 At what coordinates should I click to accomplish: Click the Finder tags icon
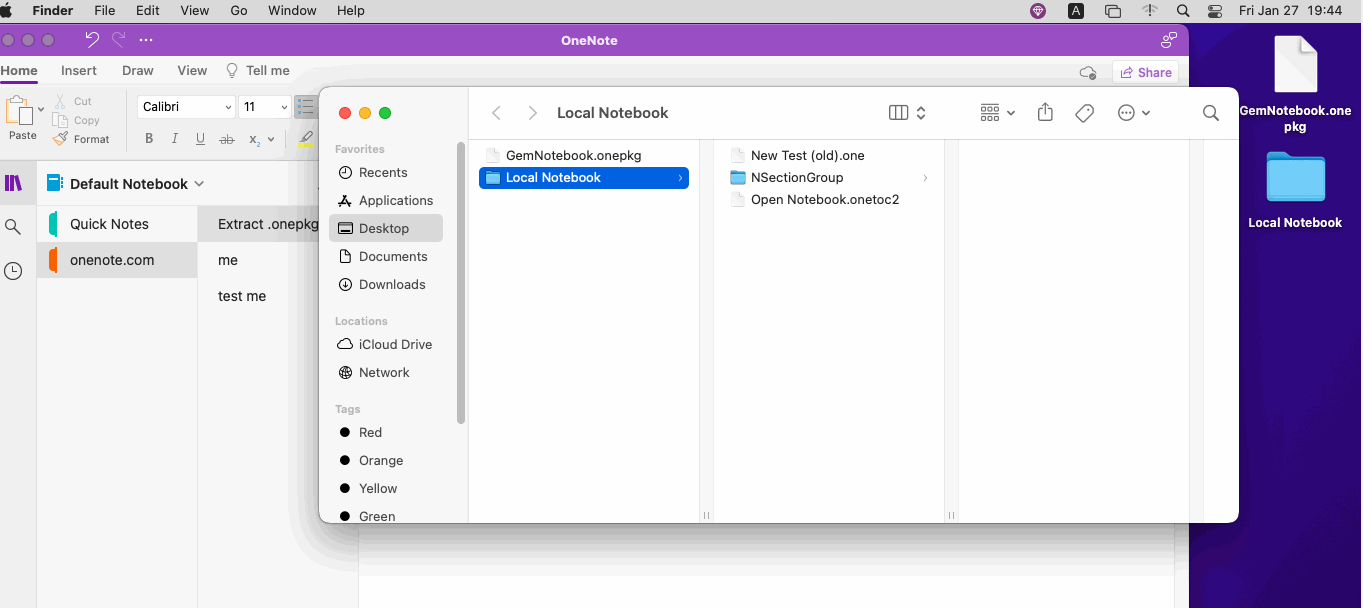pyautogui.click(x=1084, y=113)
